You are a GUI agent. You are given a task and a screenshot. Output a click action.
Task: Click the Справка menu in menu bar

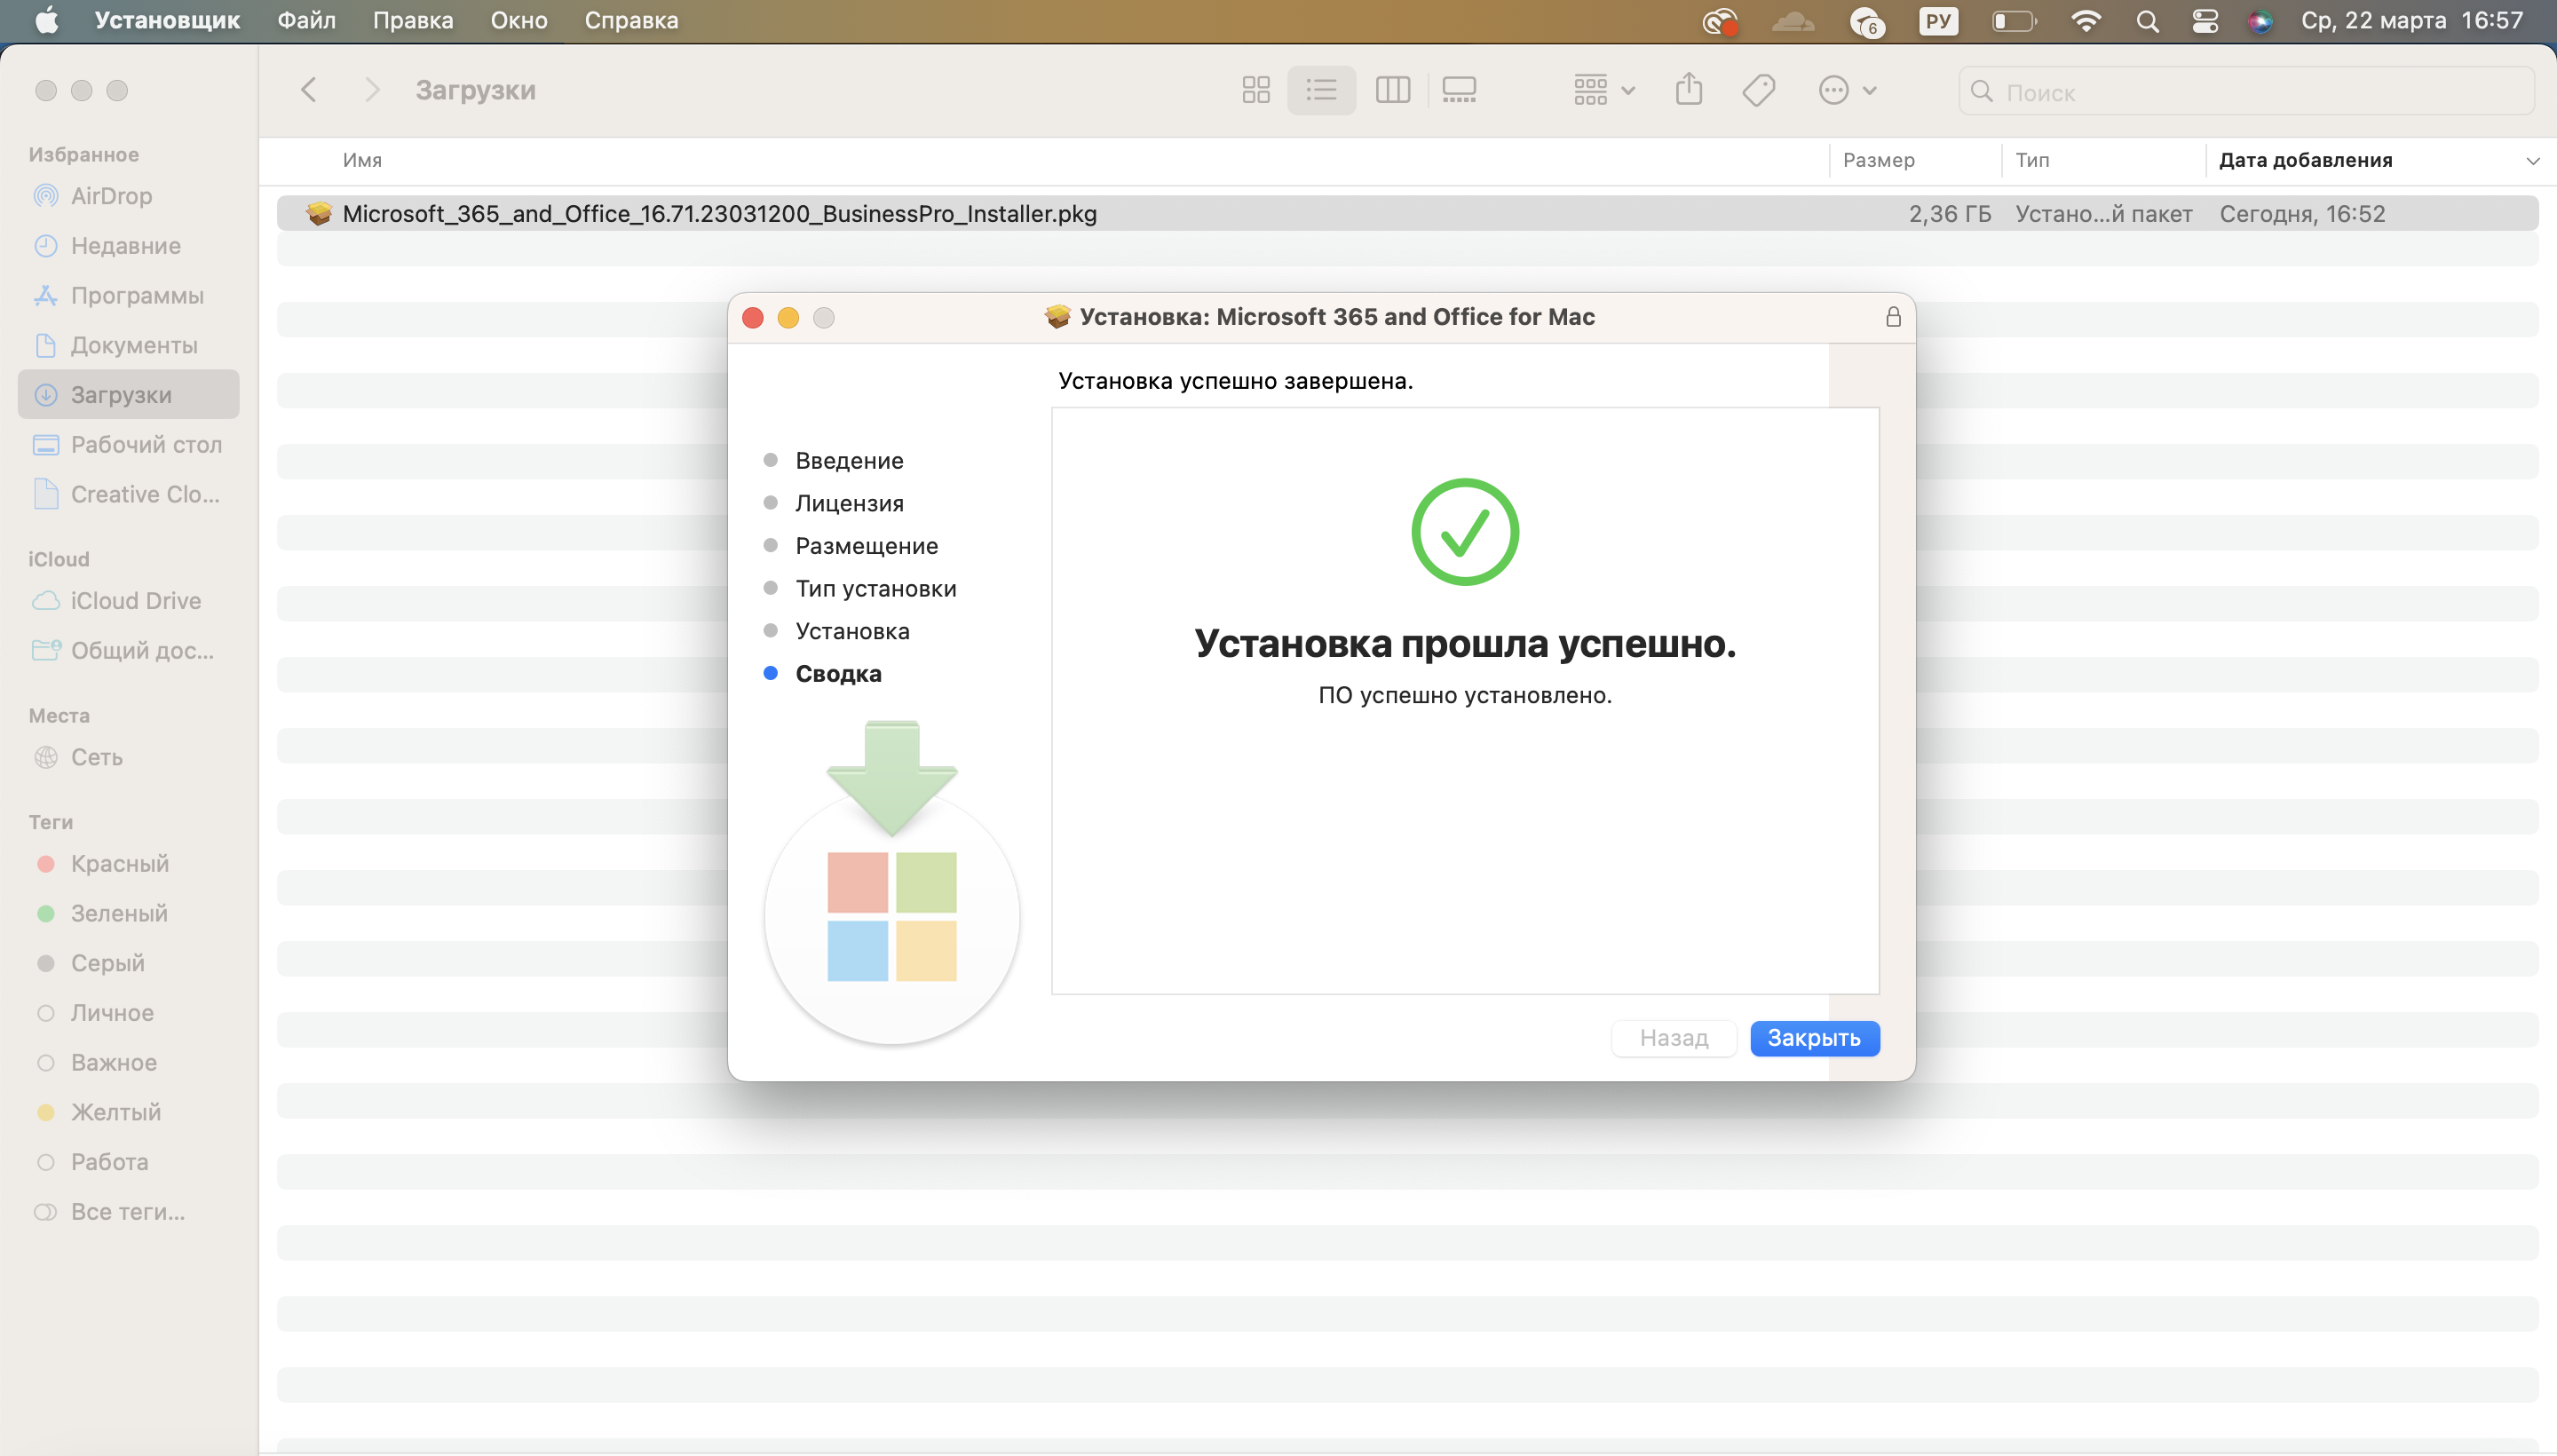[630, 20]
